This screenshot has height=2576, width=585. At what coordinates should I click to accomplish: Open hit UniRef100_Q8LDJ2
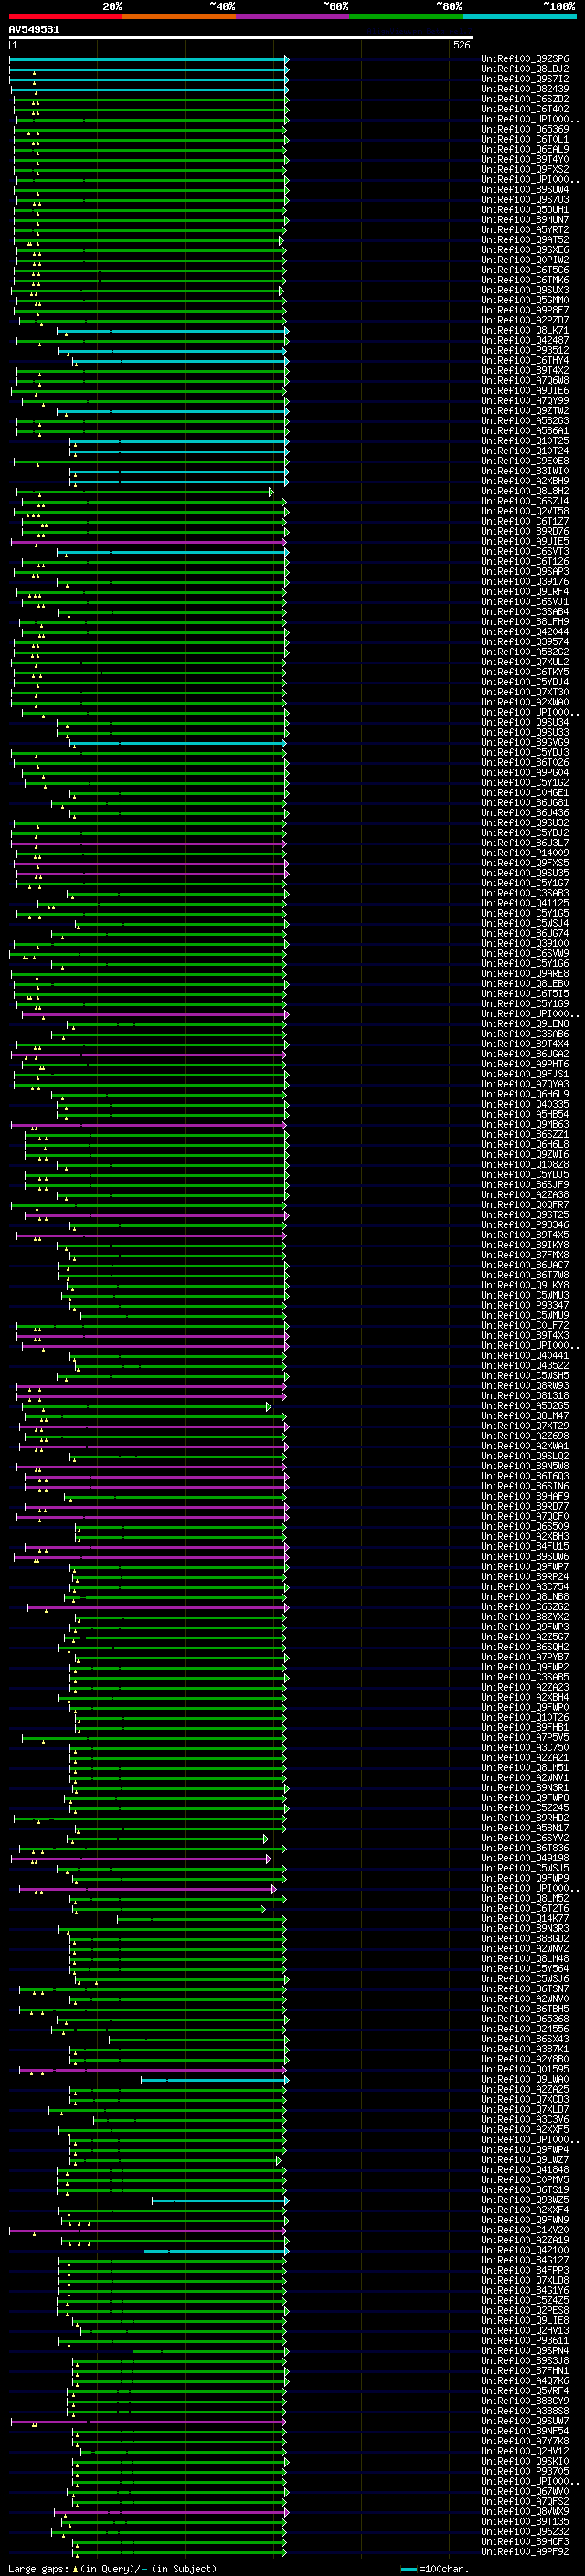coord(525,69)
